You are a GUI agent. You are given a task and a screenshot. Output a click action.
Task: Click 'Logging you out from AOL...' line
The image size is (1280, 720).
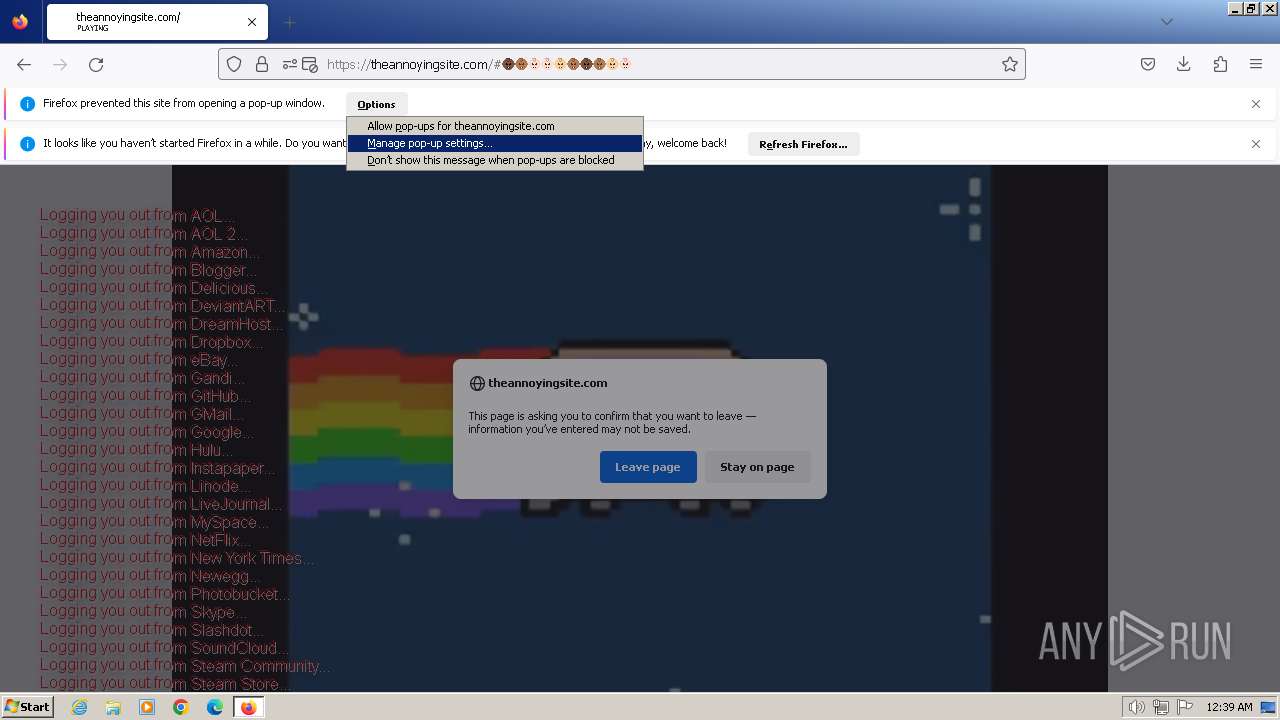coord(137,215)
